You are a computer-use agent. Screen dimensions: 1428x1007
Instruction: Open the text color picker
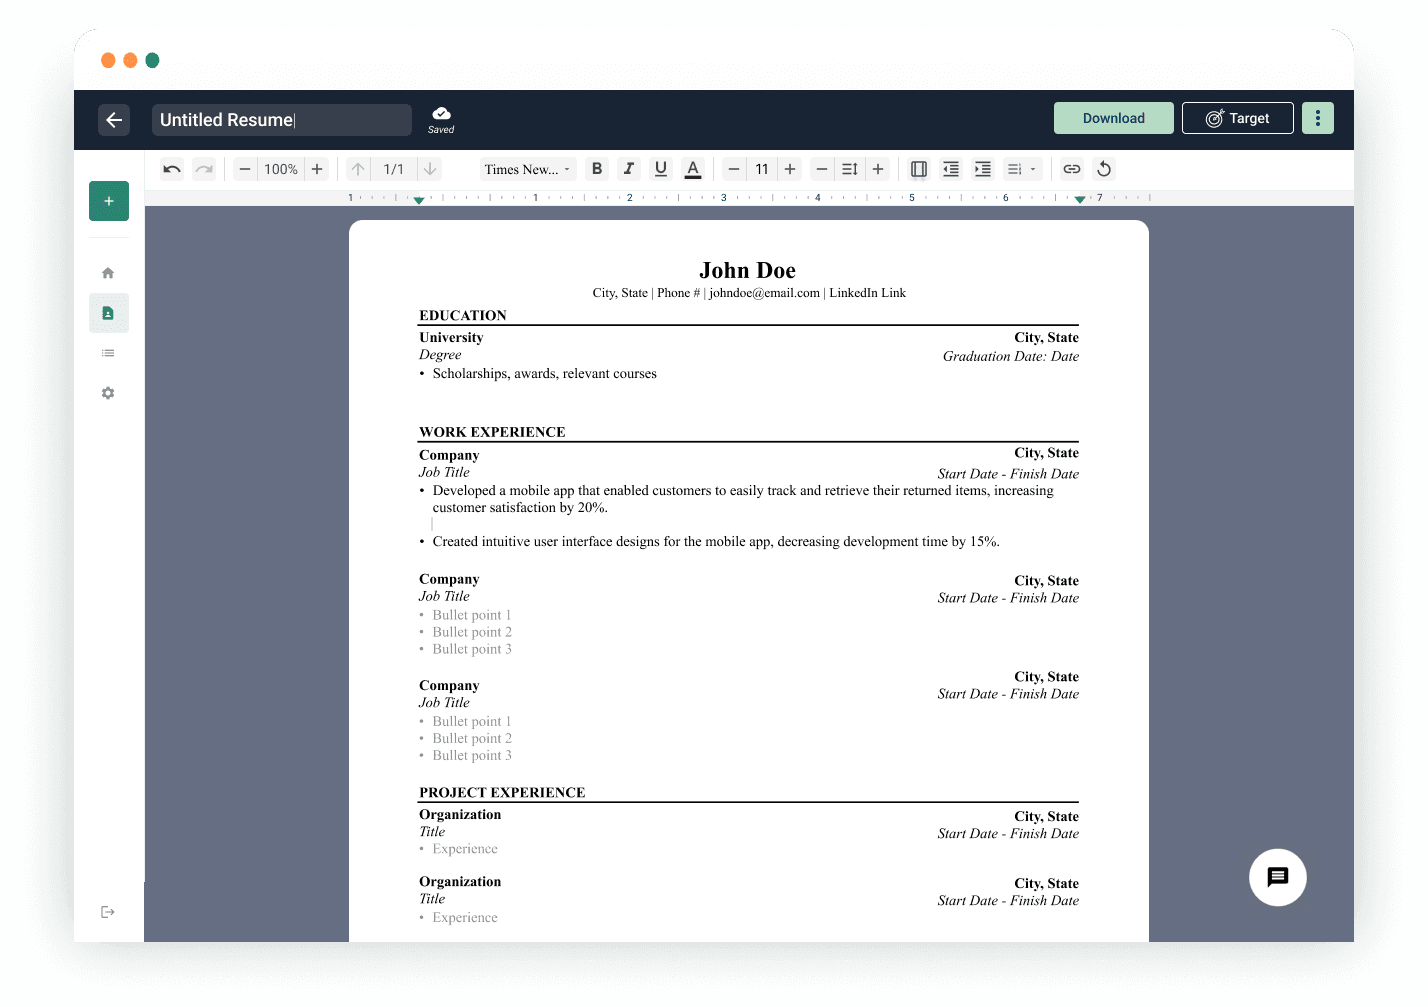point(693,169)
